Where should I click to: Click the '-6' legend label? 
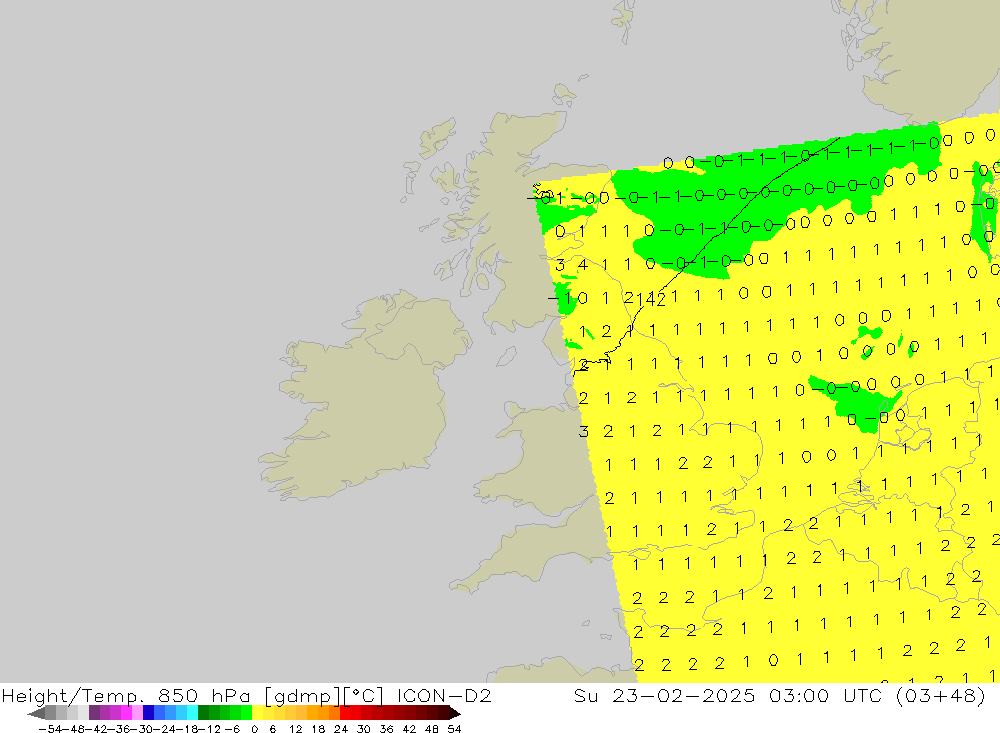pos(232,729)
